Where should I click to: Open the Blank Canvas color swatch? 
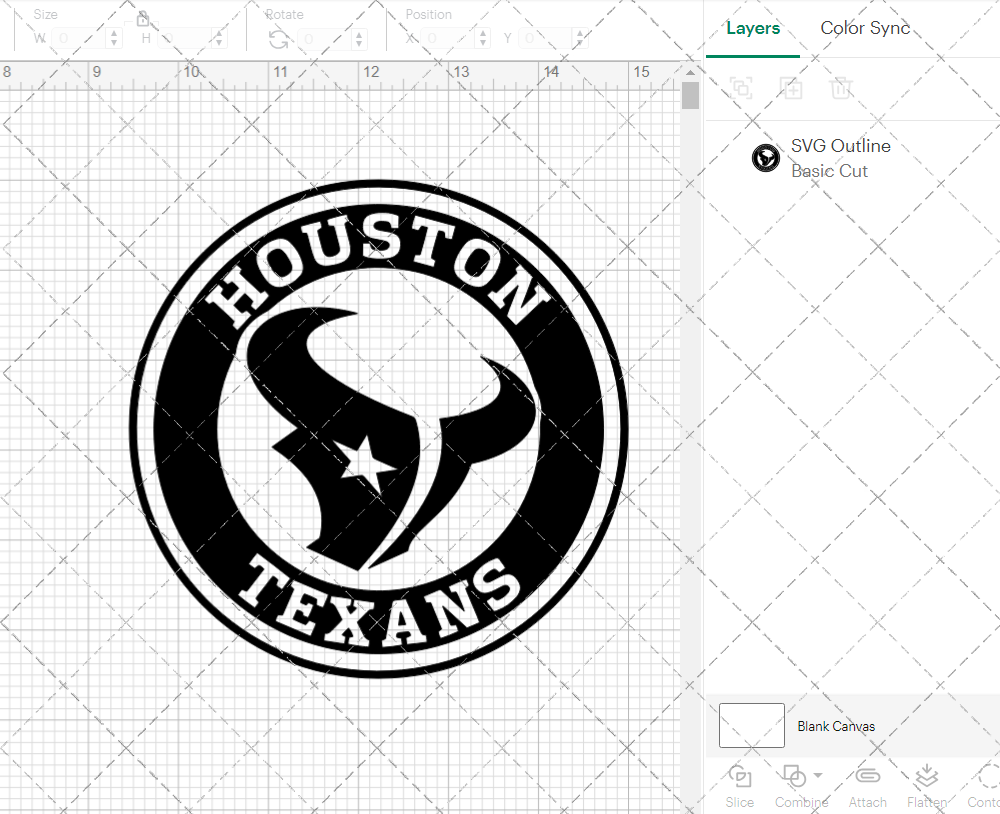(750, 726)
